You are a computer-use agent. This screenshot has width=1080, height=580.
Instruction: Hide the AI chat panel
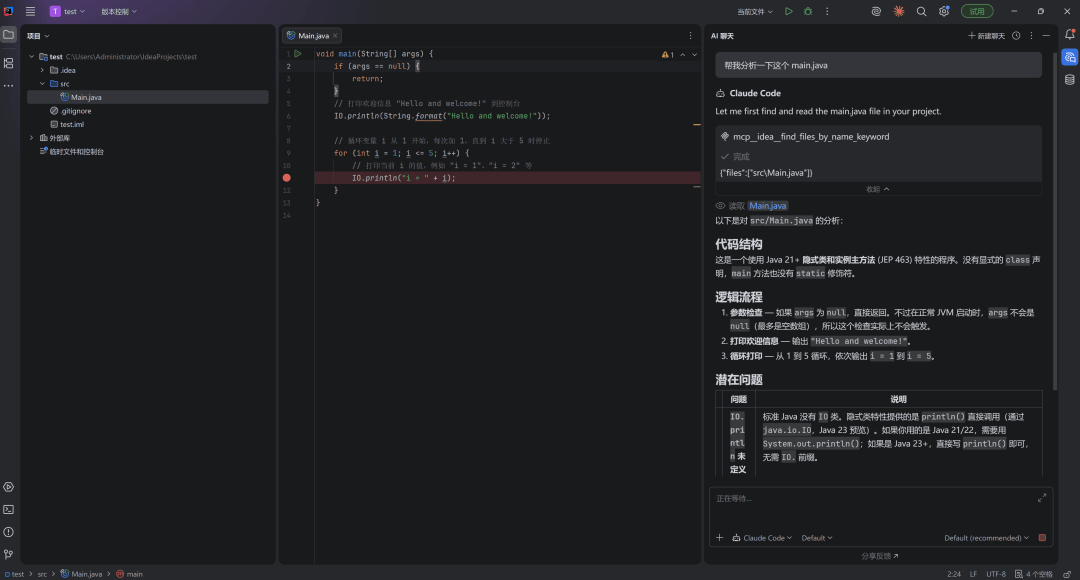[x=1046, y=35]
